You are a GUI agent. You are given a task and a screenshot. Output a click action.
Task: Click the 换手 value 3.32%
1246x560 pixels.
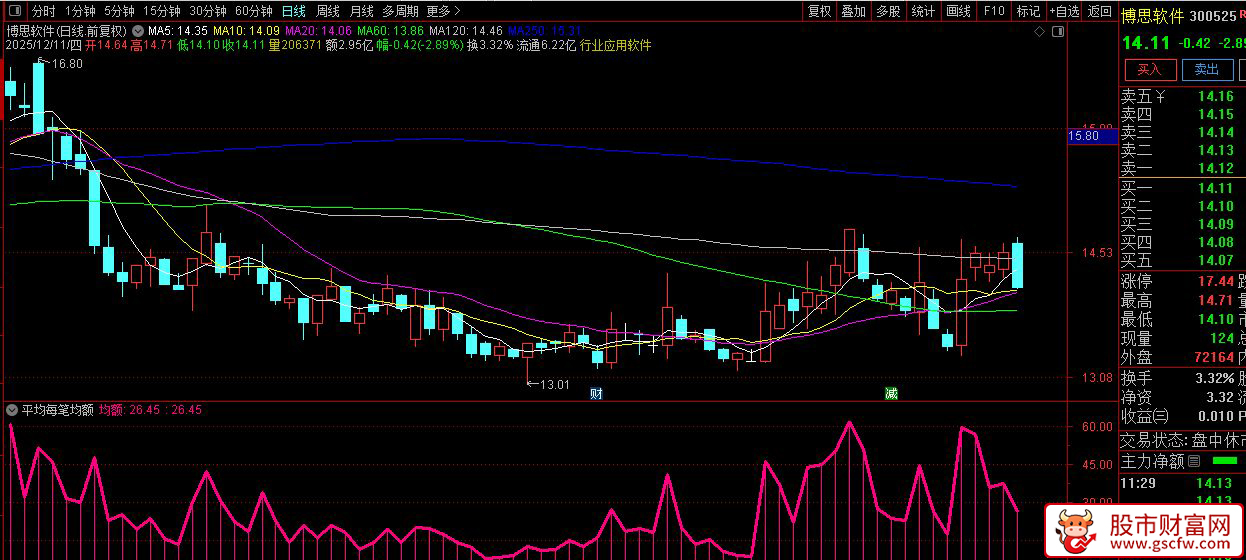click(1215, 378)
